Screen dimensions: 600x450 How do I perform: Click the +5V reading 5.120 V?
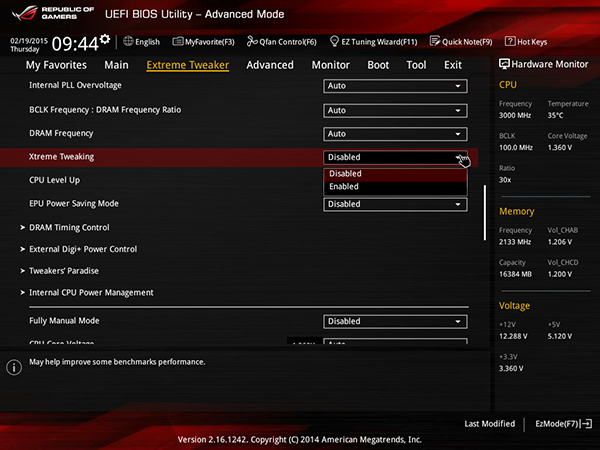[x=560, y=336]
